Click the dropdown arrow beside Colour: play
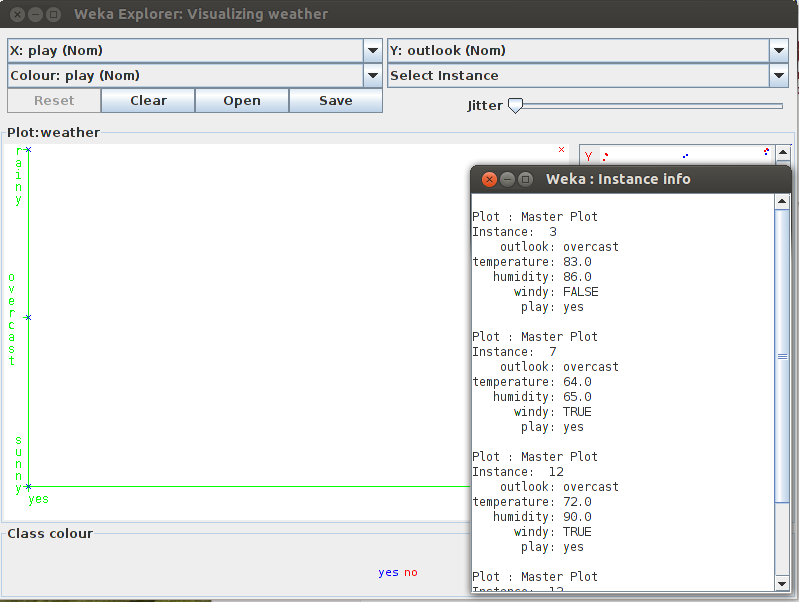The width and height of the screenshot is (799, 602). [x=372, y=75]
